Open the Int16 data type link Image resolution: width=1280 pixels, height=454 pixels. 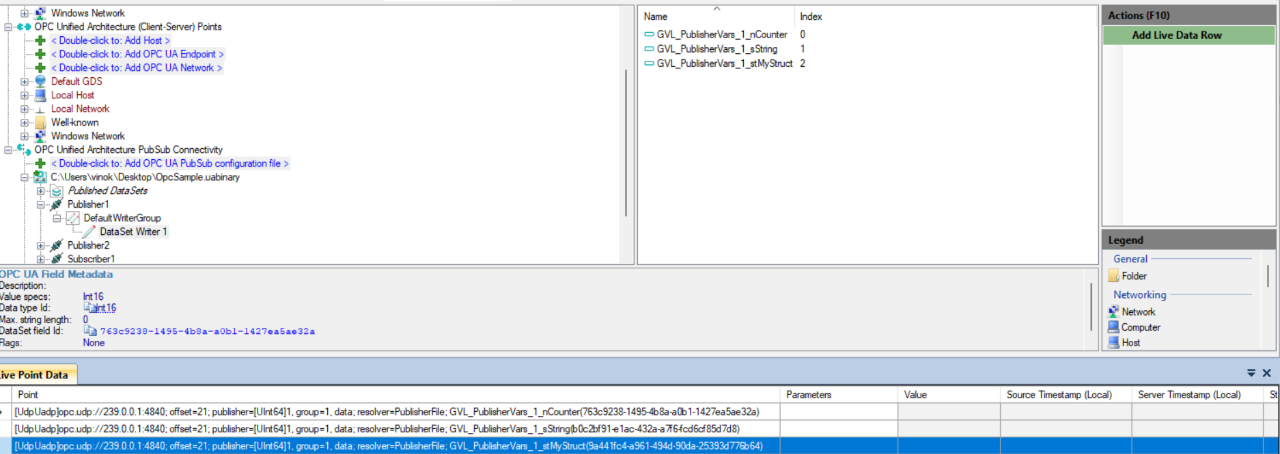coord(105,308)
